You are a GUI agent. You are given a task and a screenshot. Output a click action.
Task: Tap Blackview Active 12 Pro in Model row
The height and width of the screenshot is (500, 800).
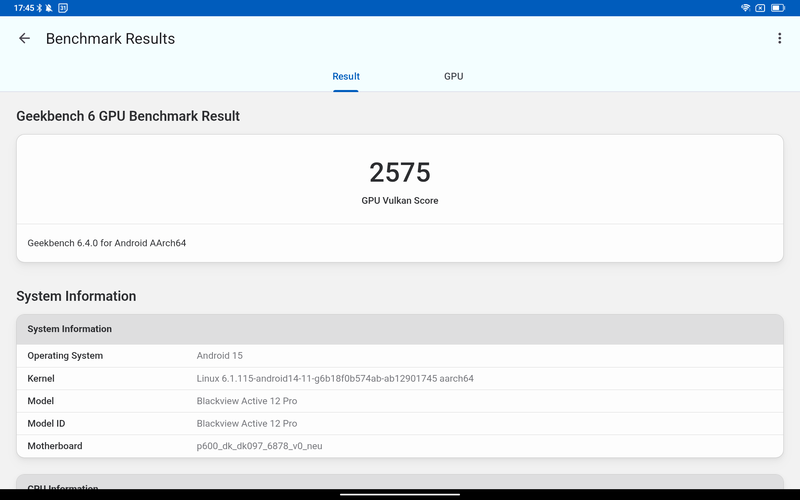coord(247,401)
